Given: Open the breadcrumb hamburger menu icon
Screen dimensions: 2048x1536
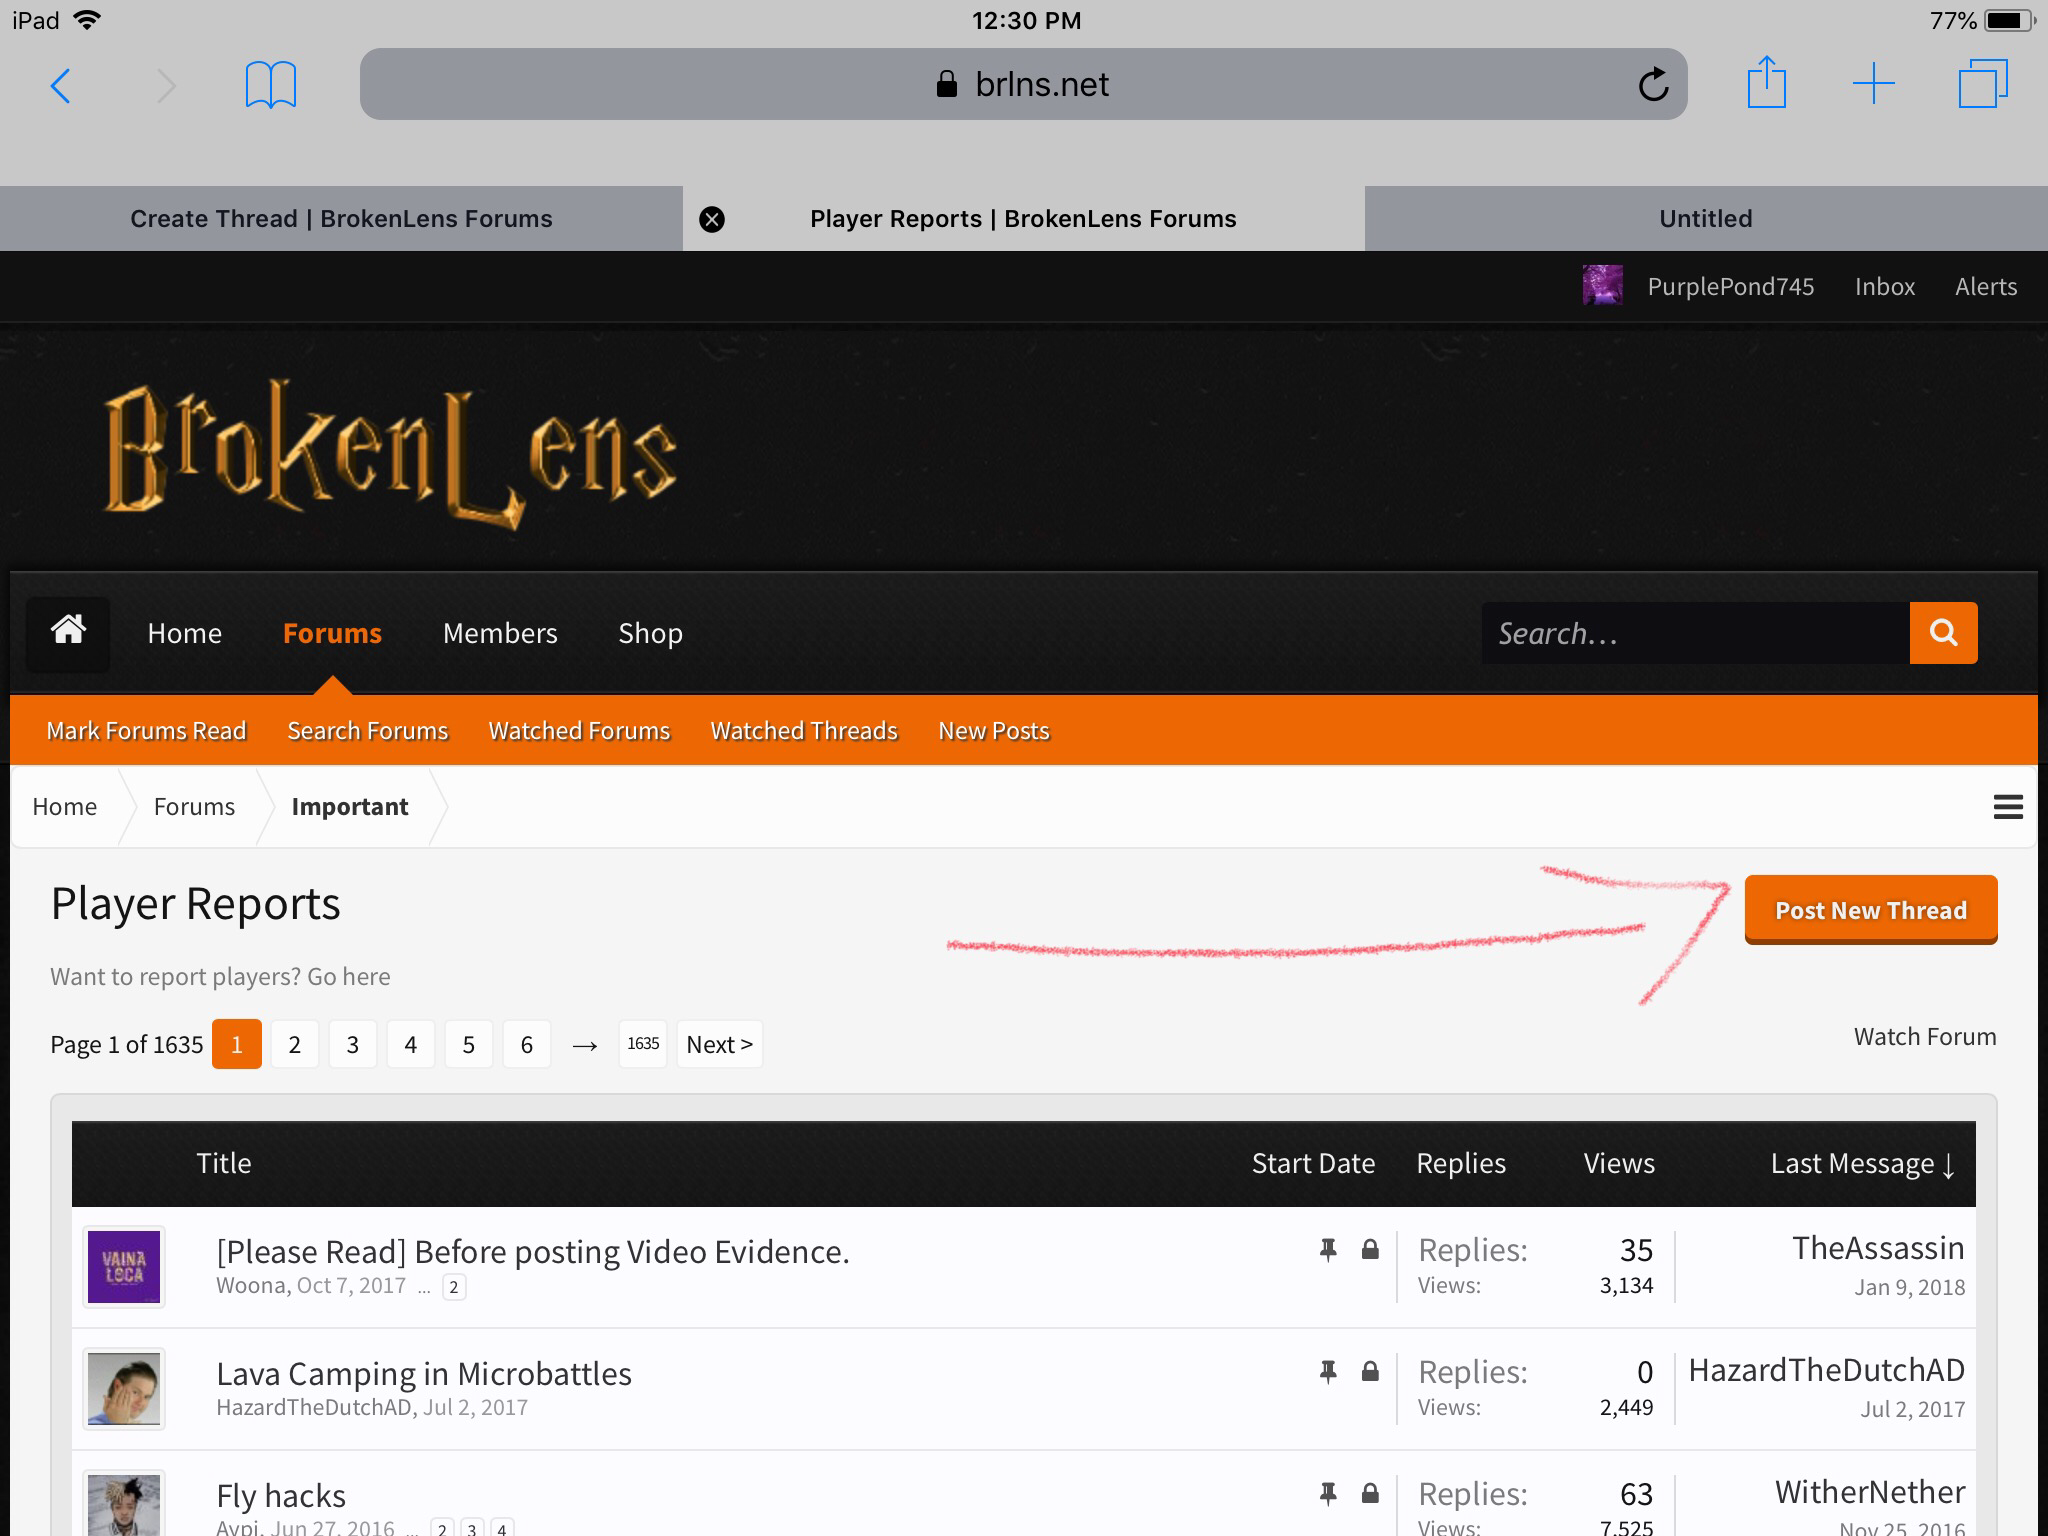Looking at the screenshot, I should pos(2008,807).
